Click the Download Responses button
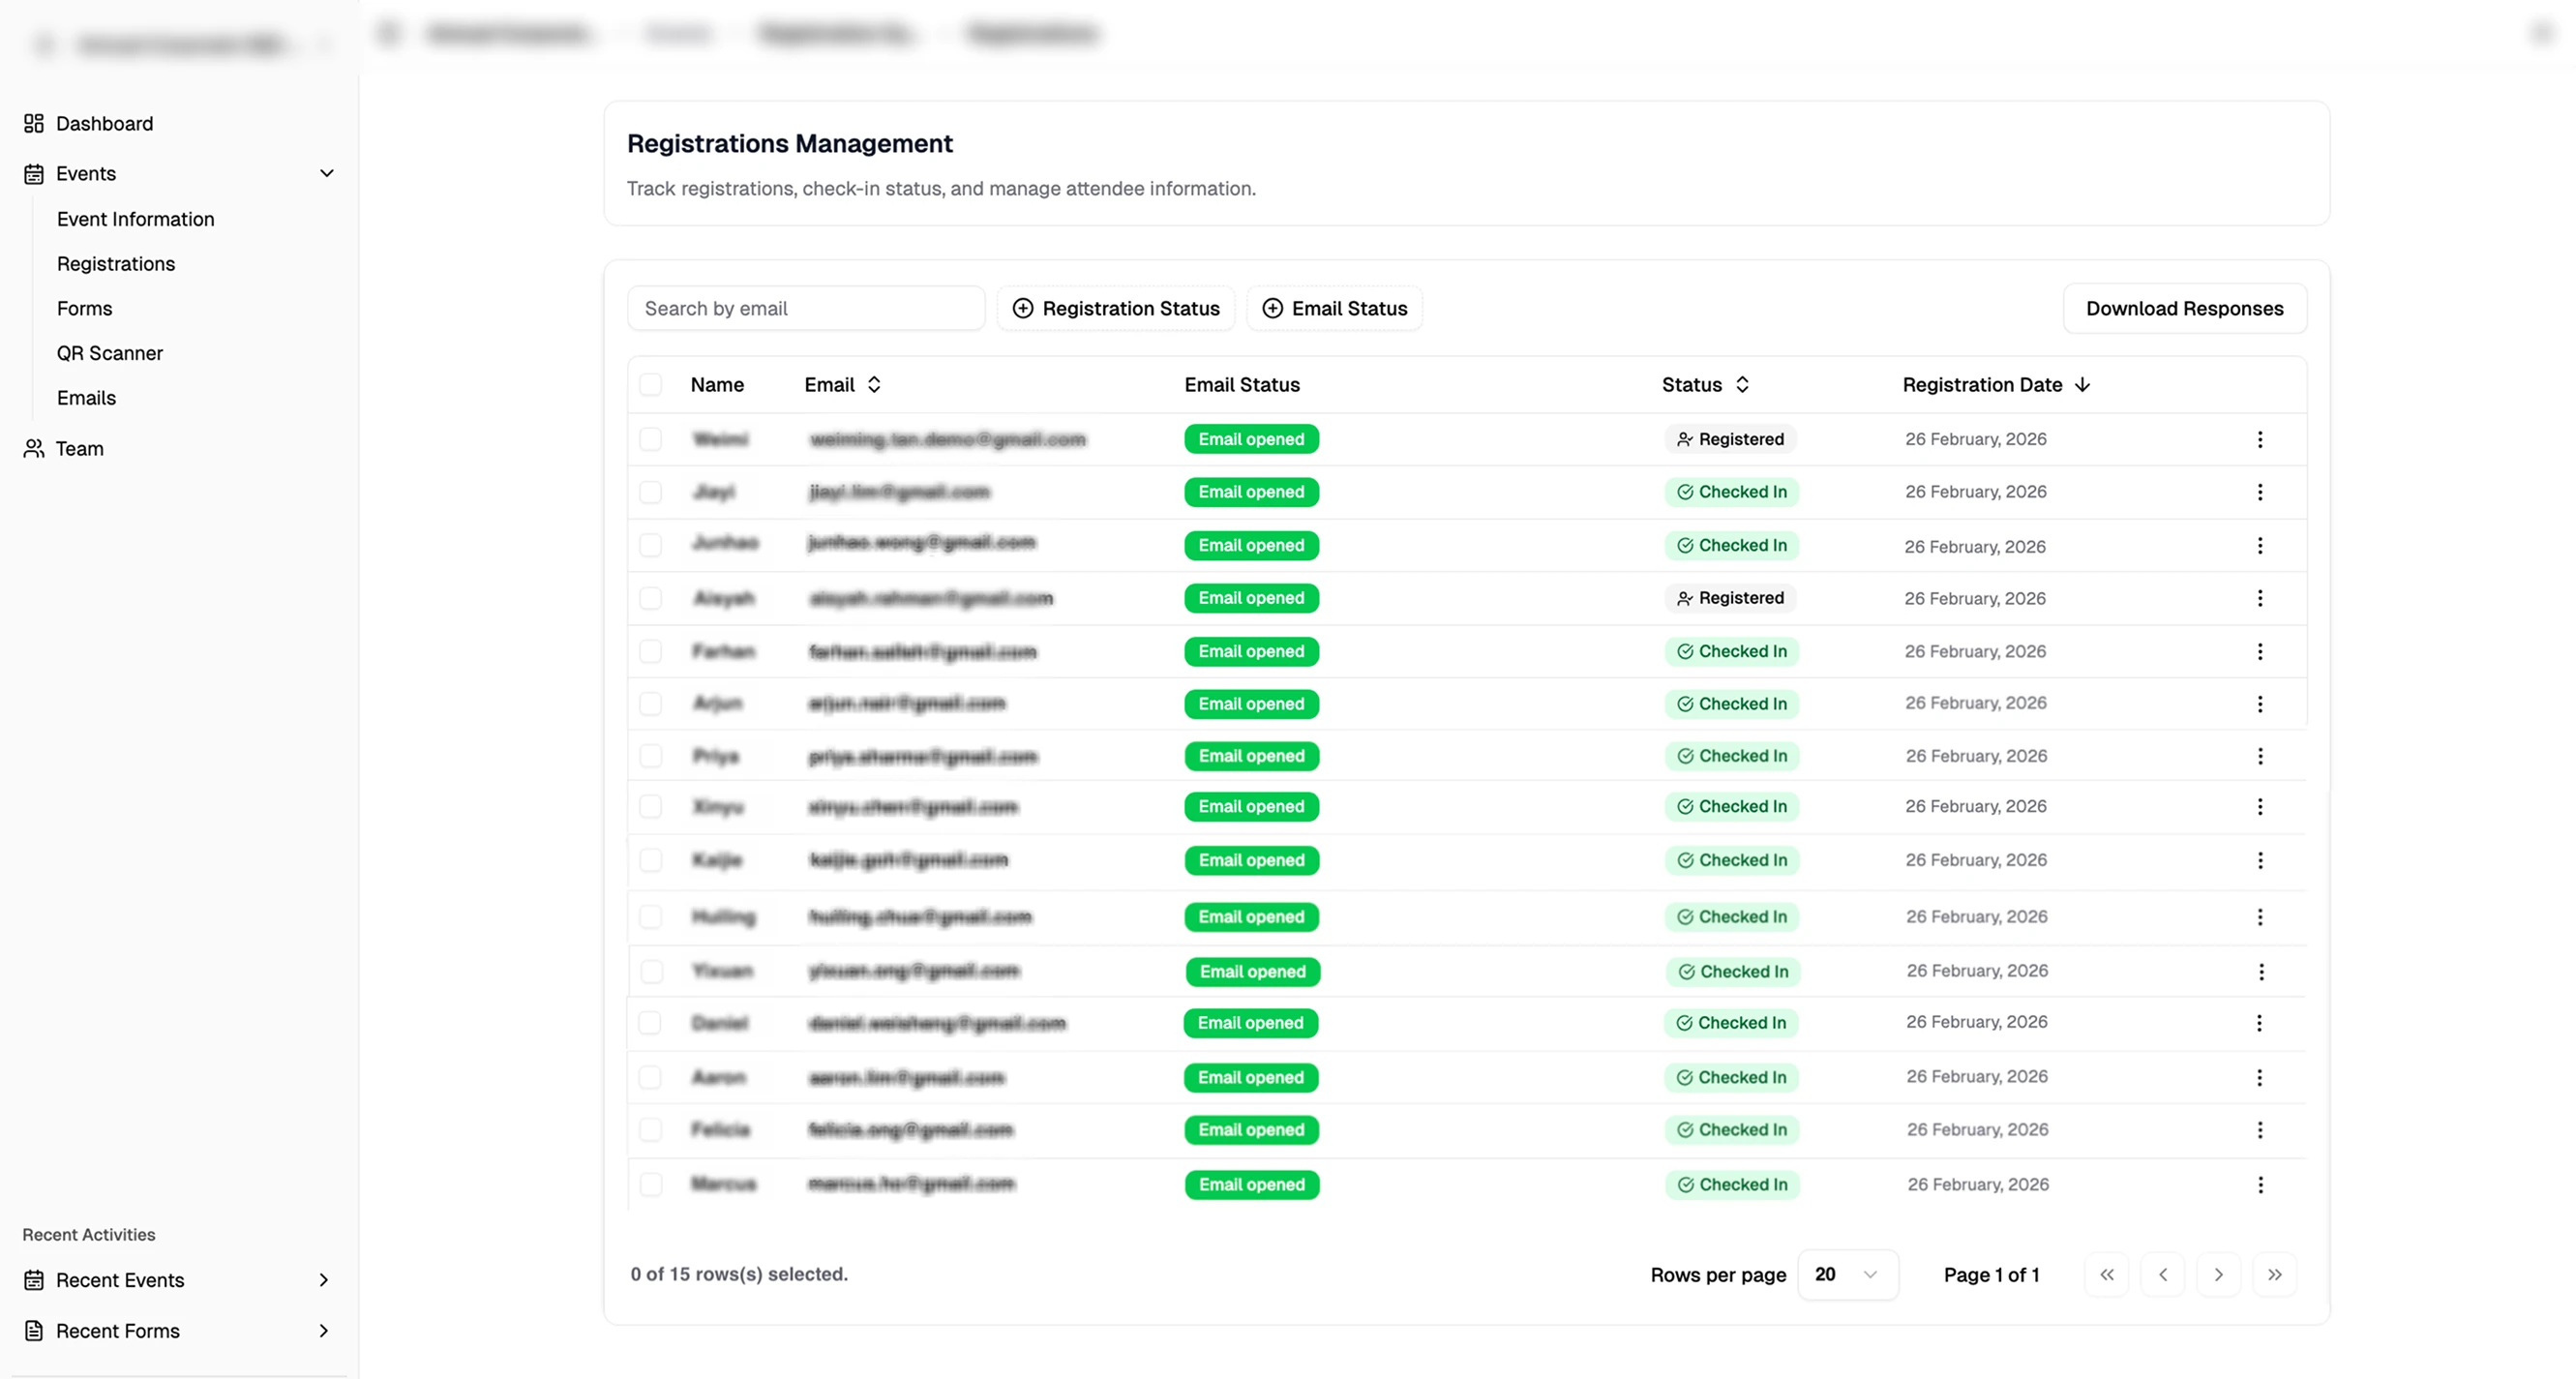Screen dimensions: 2576x1379 click(2184, 308)
